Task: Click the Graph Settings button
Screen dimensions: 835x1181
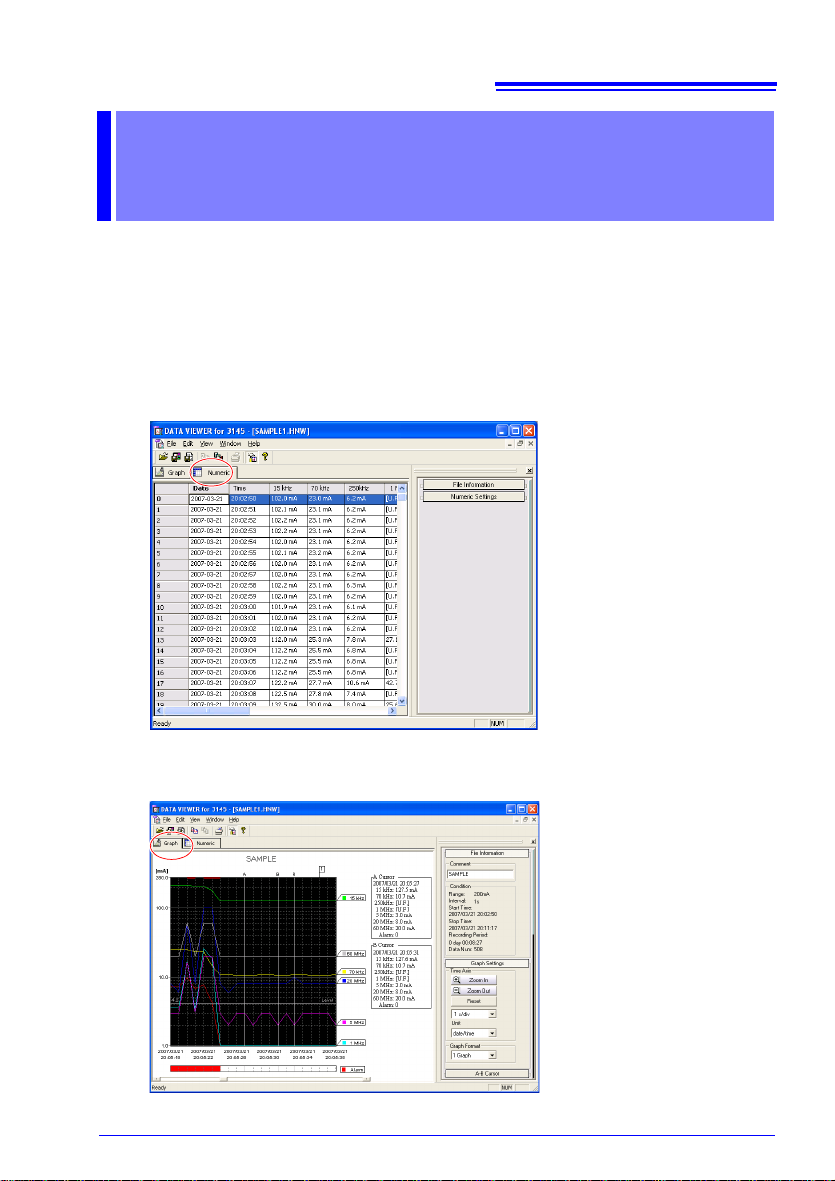Action: tap(486, 963)
